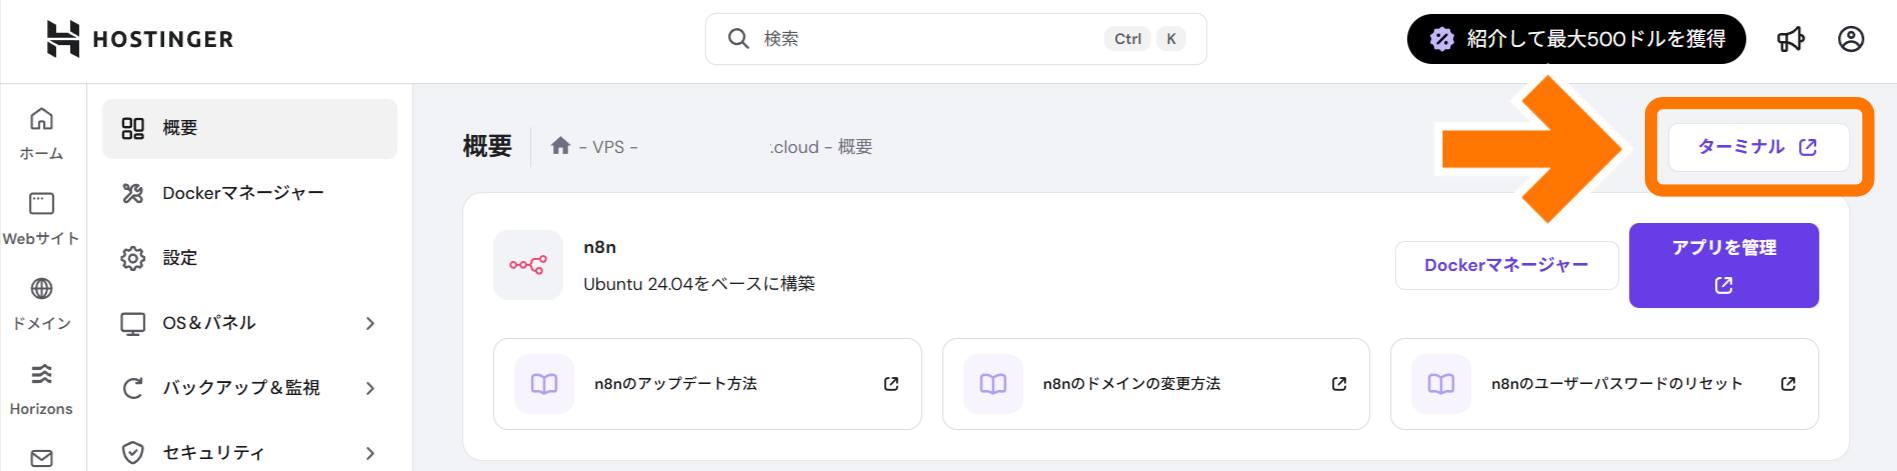Open Dockerマネージャー in the sidebar menu
This screenshot has height=471, width=1897.
click(243, 193)
